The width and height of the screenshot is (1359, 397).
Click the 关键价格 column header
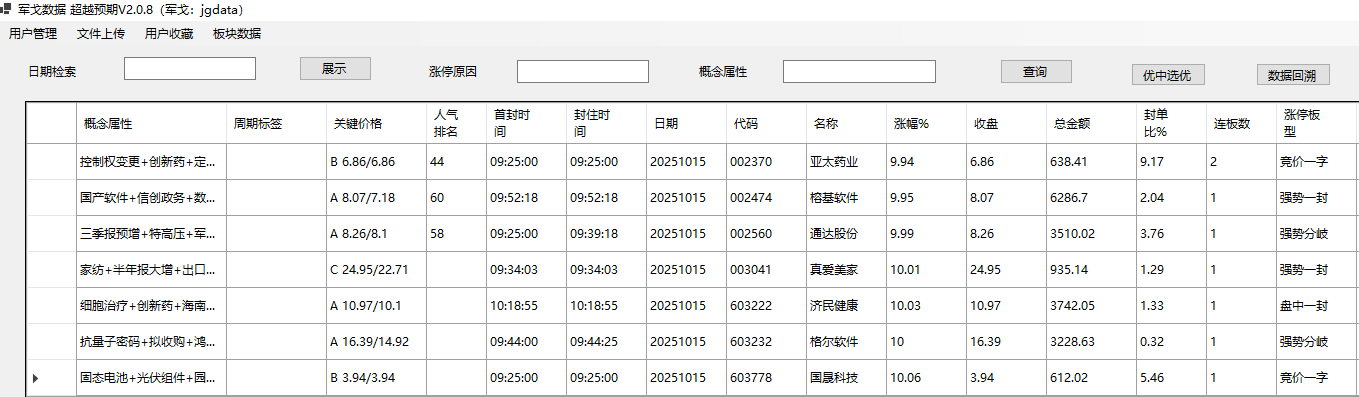[x=377, y=124]
